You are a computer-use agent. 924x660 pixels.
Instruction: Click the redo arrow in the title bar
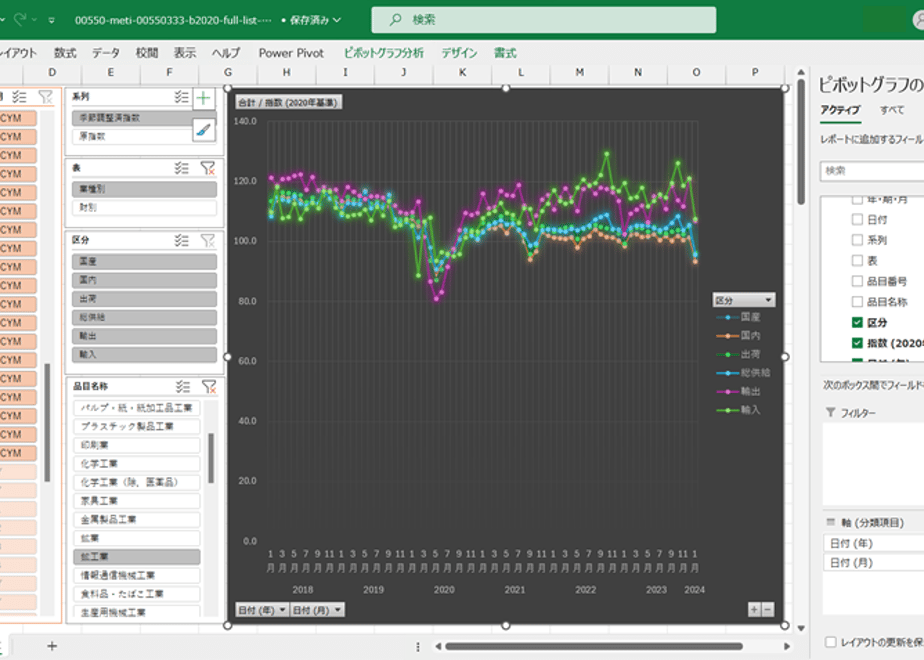(20, 19)
